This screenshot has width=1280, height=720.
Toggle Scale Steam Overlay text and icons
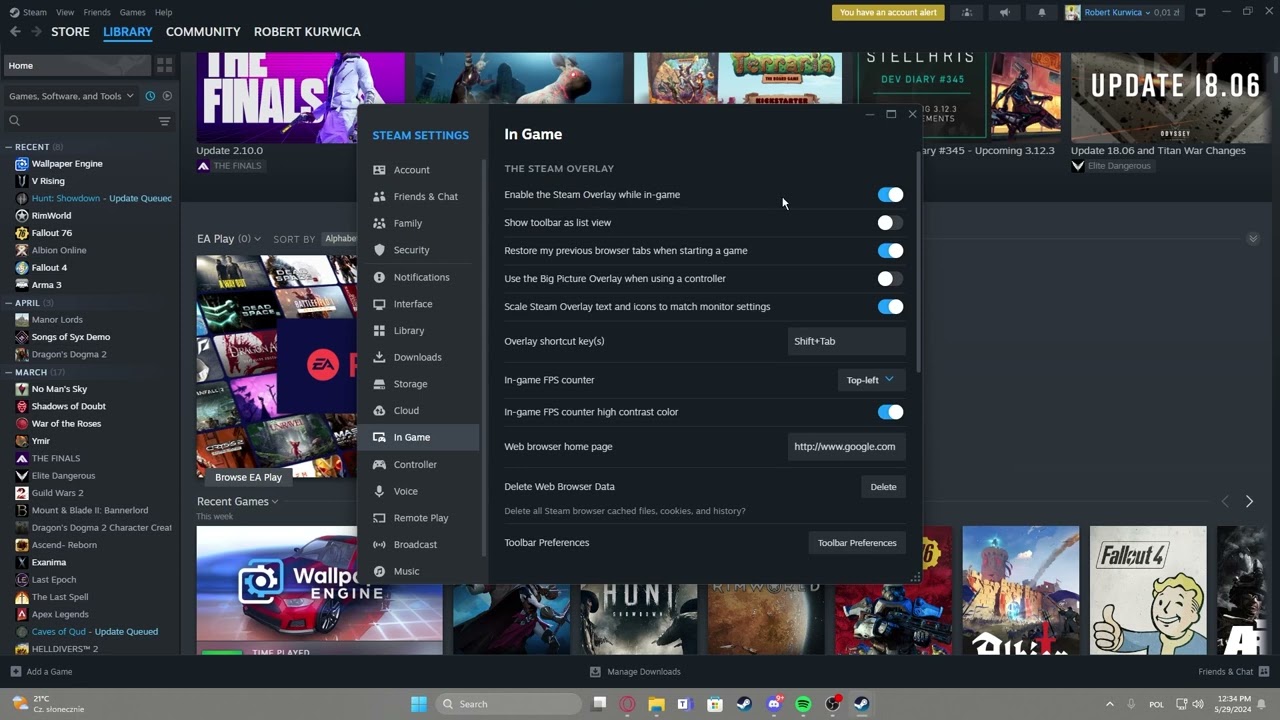point(890,307)
